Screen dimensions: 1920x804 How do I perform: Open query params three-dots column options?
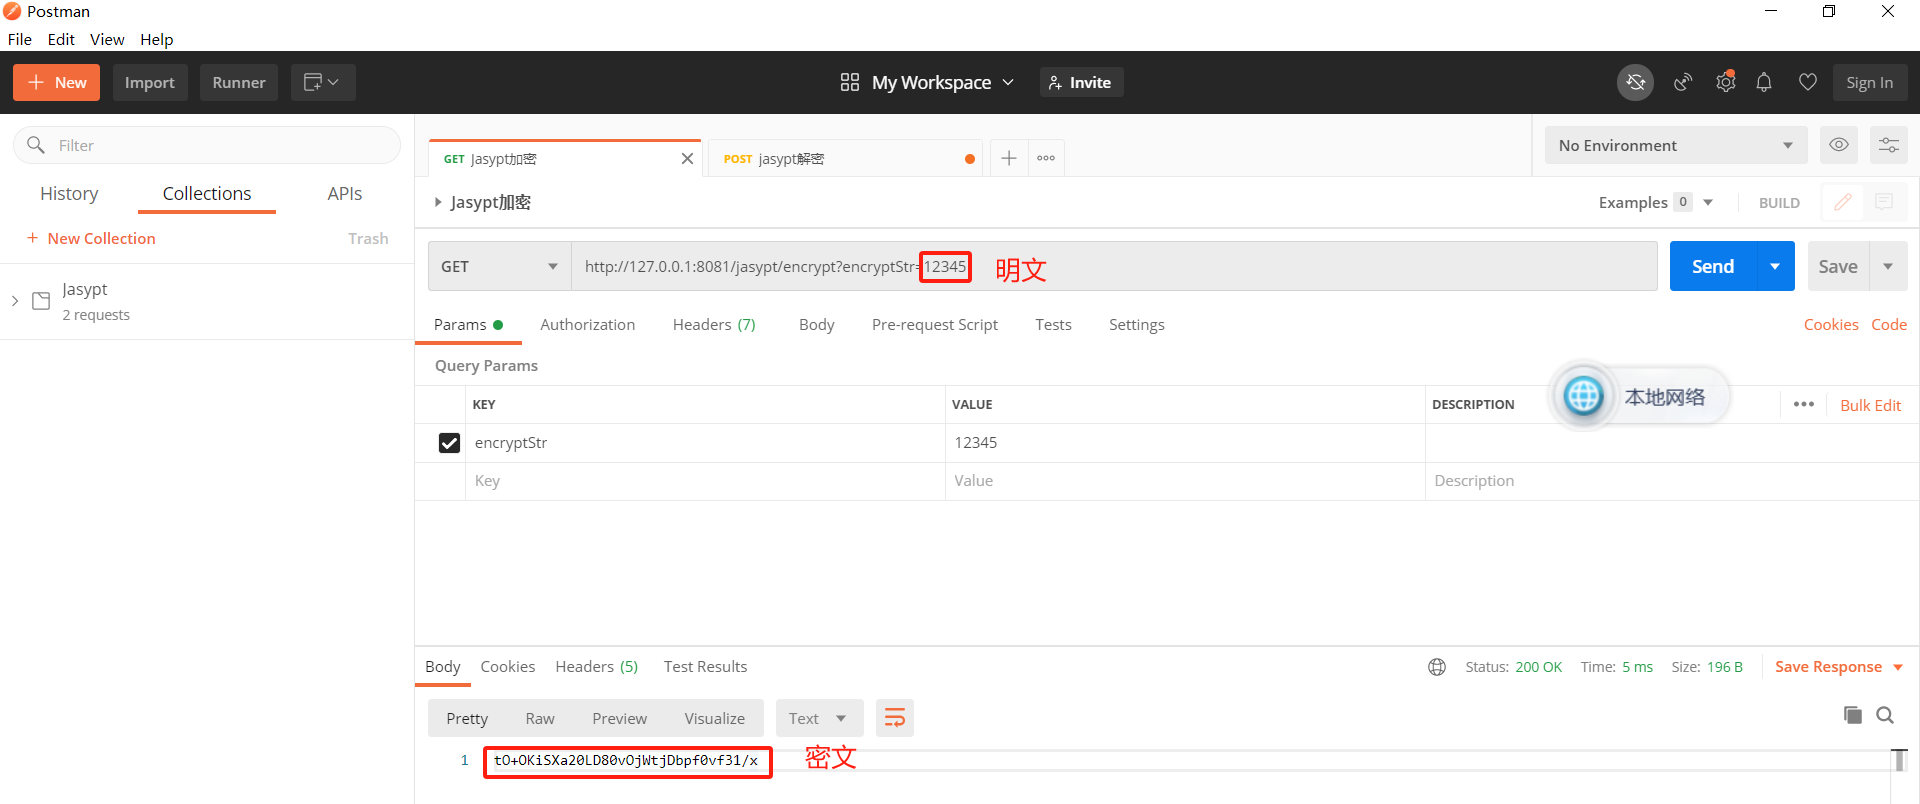1803,404
